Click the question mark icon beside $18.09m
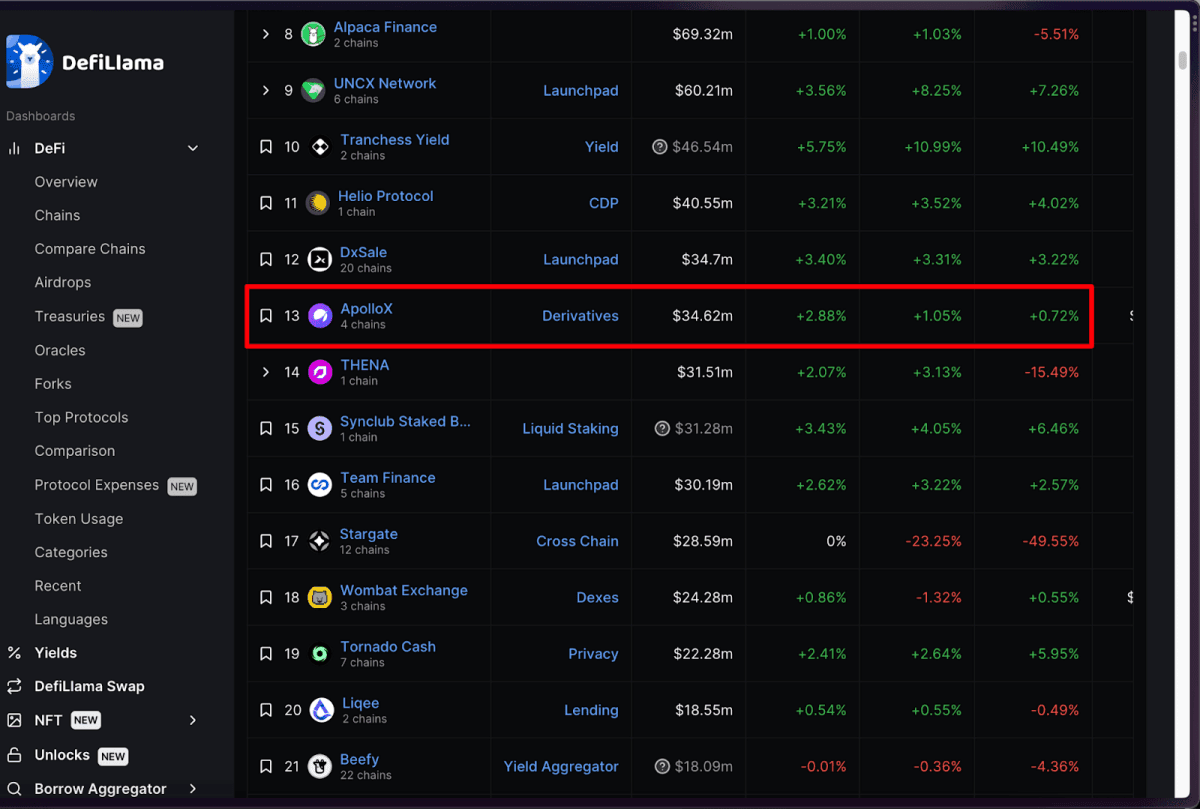The height and width of the screenshot is (809, 1200). click(662, 767)
